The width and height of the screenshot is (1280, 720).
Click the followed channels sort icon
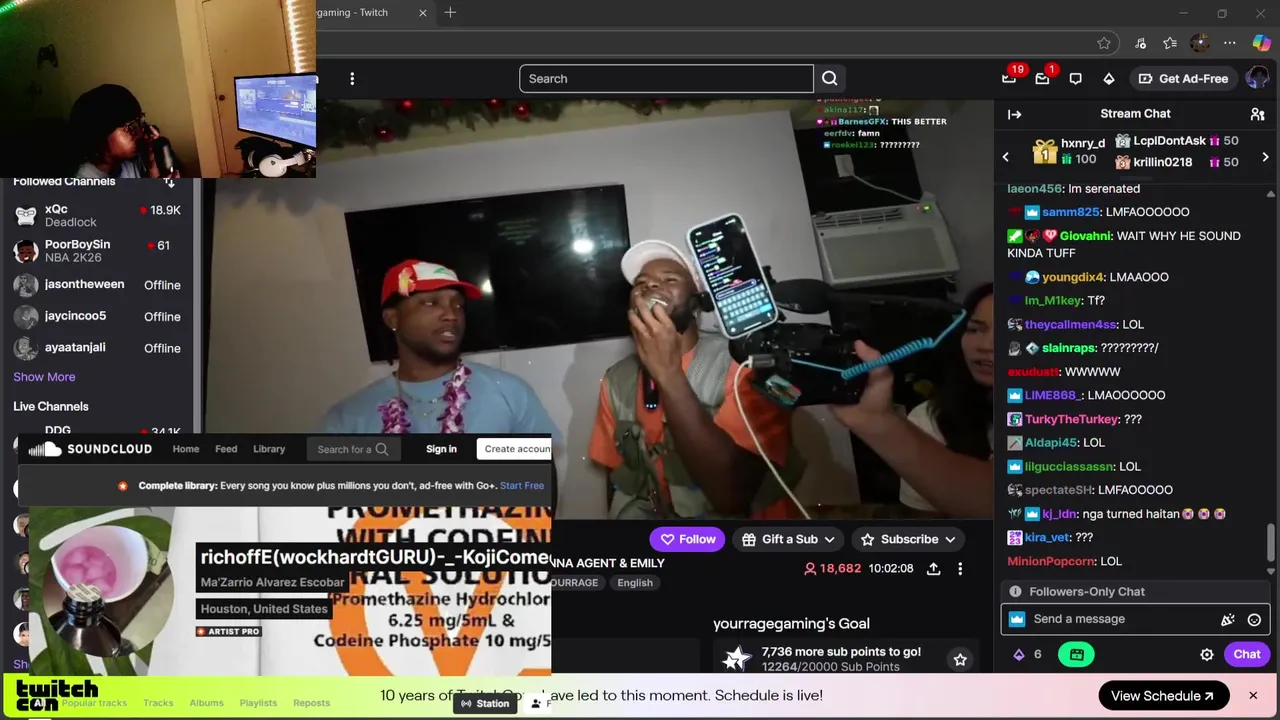point(169,182)
